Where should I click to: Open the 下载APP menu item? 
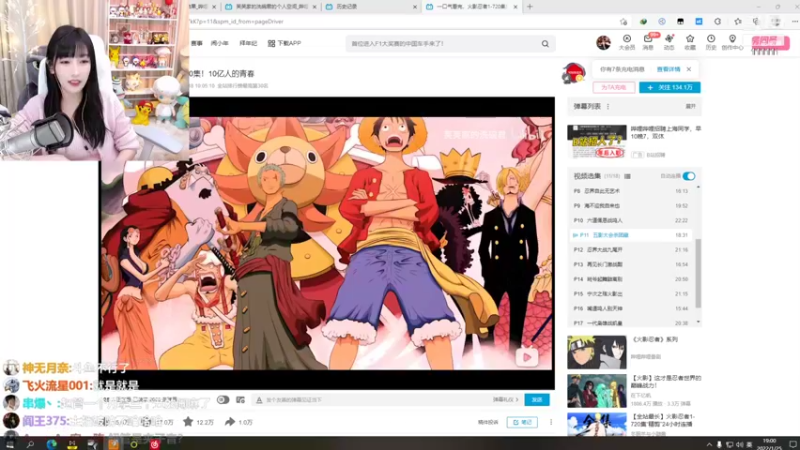pos(284,43)
